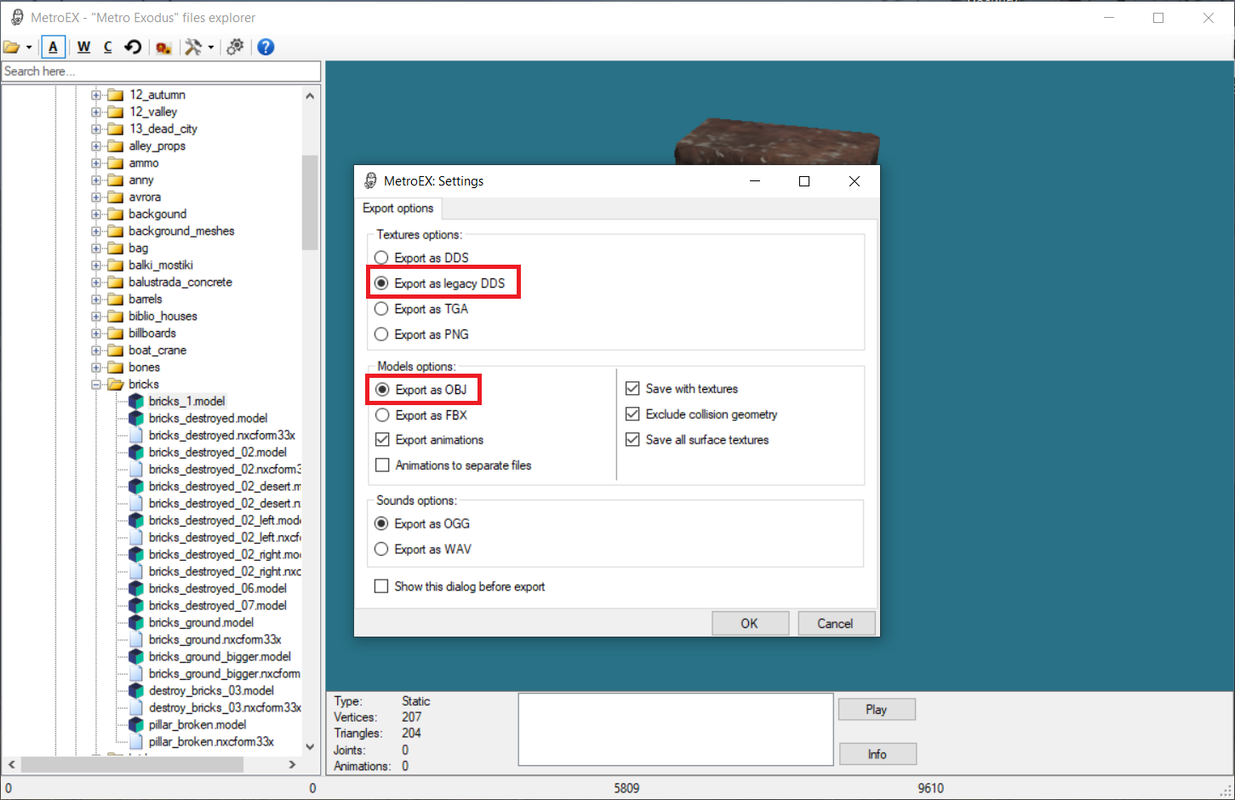Click destroy_bricks_03.model cube icon

(x=136, y=690)
